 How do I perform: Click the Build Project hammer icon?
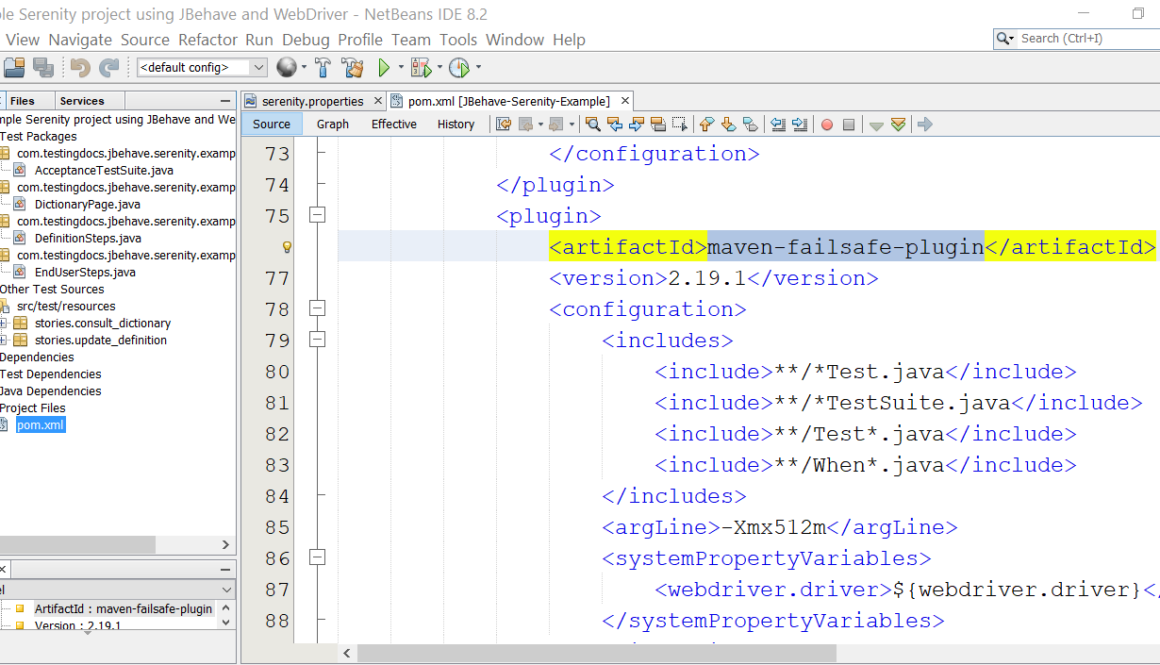[x=322, y=68]
